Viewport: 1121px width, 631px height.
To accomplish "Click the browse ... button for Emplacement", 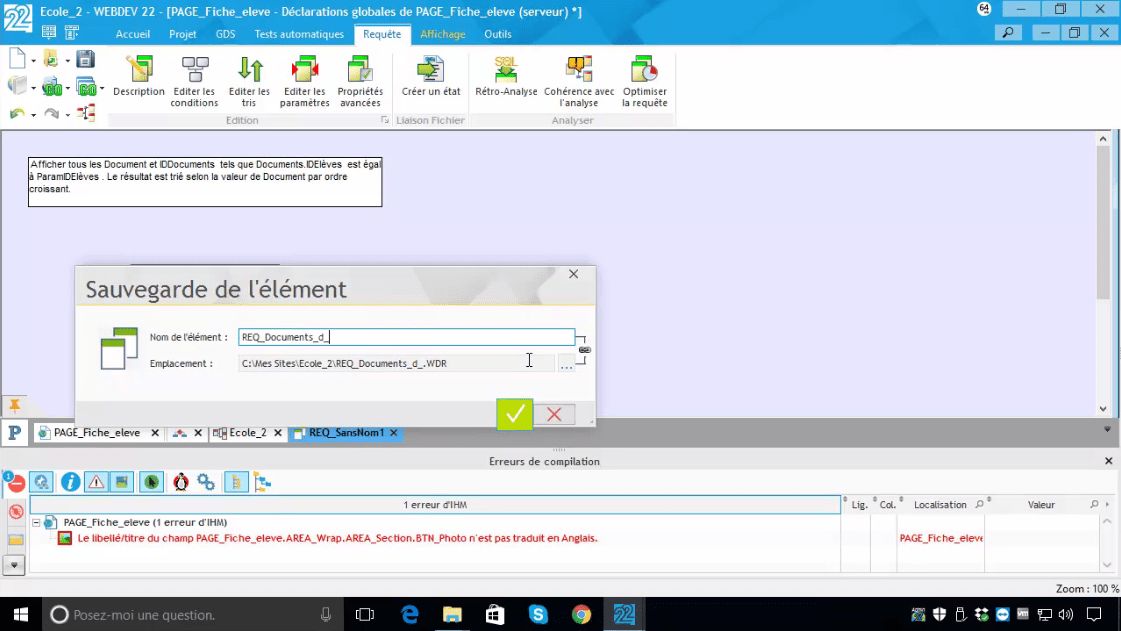I will [566, 364].
